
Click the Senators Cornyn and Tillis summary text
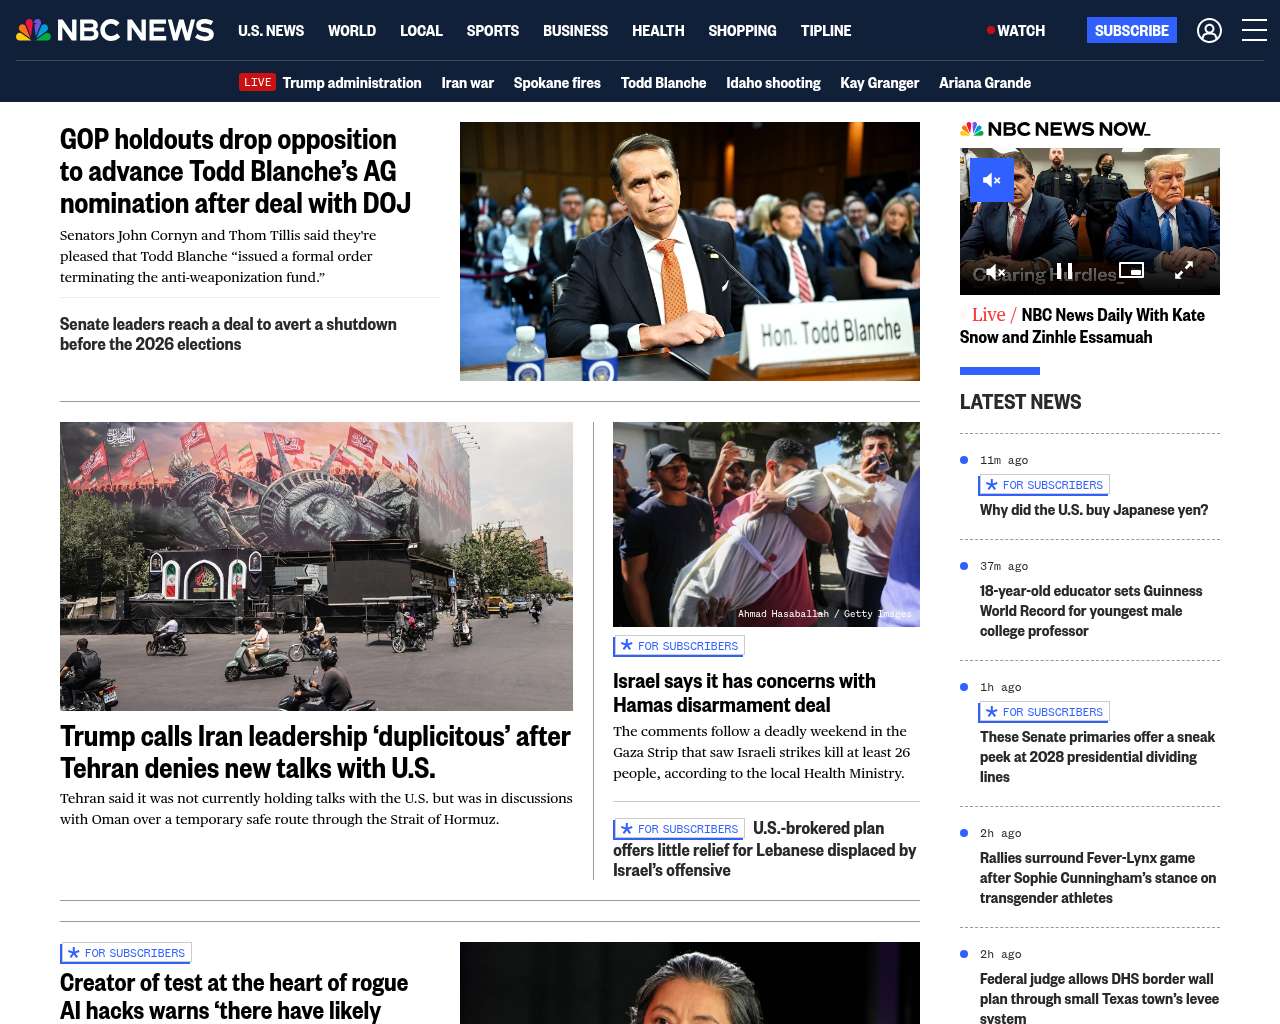[218, 256]
